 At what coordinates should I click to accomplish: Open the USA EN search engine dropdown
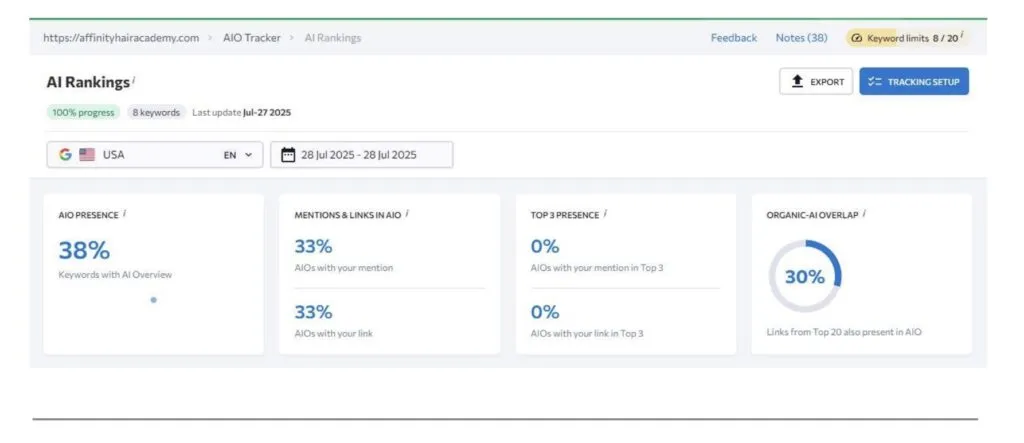tap(155, 155)
